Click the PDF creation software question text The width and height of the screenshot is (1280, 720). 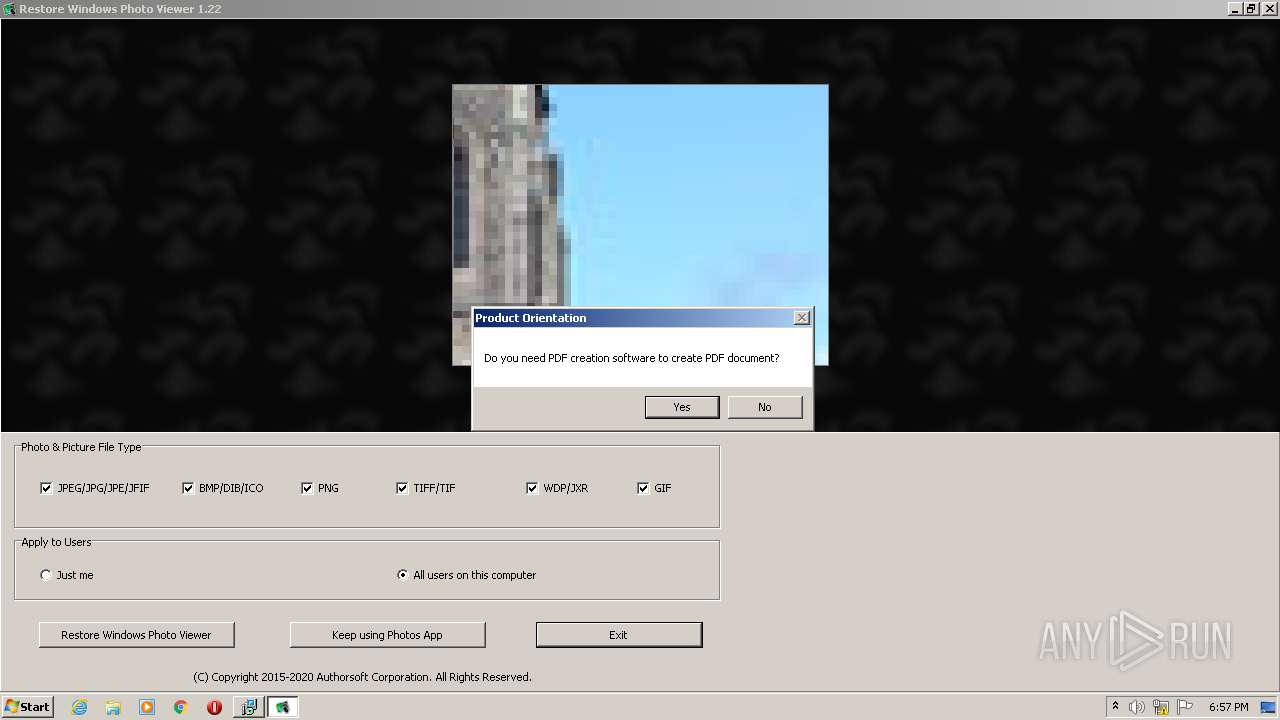[631, 358]
